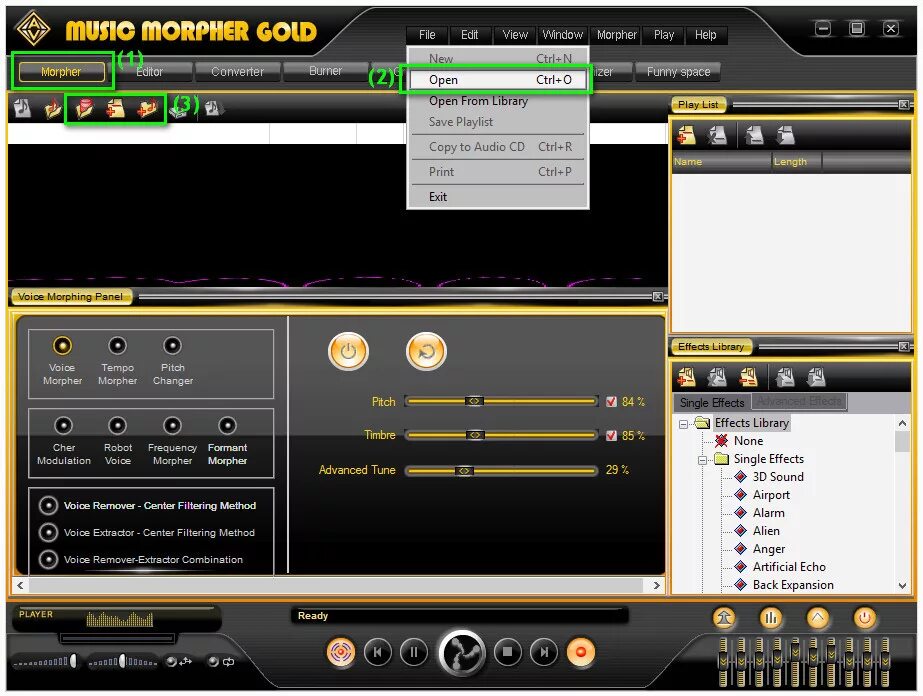Click the orange morpher target button in player
This screenshot has width=923, height=696.
coord(340,652)
